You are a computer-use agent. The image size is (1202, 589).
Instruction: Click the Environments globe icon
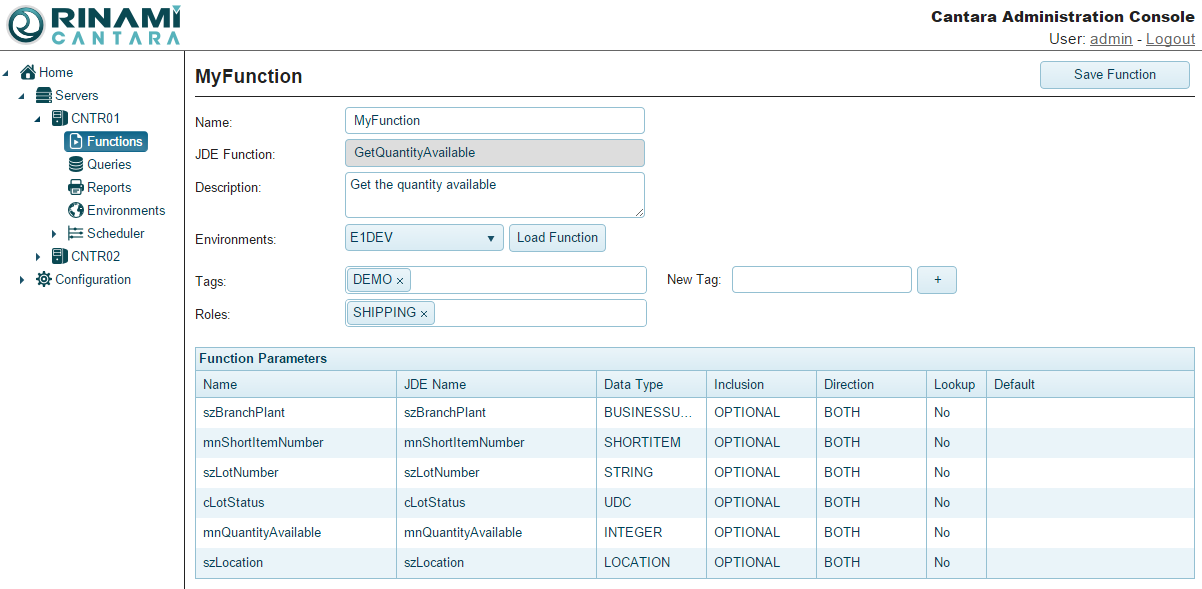click(76, 210)
